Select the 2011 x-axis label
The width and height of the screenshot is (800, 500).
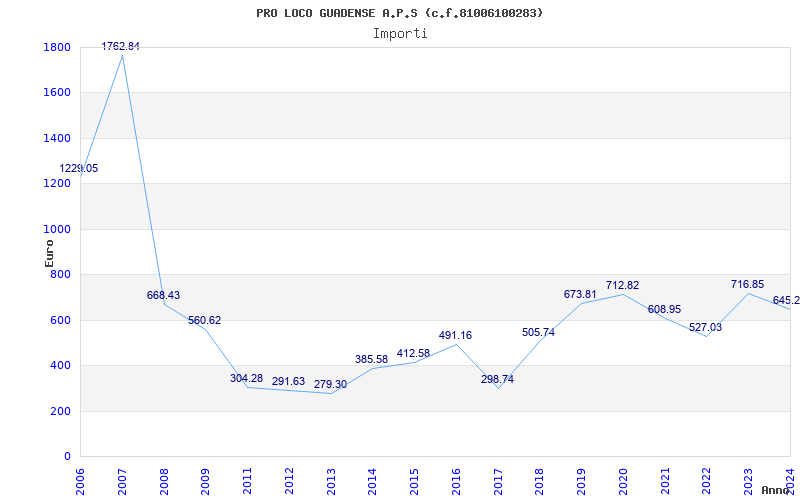[247, 481]
